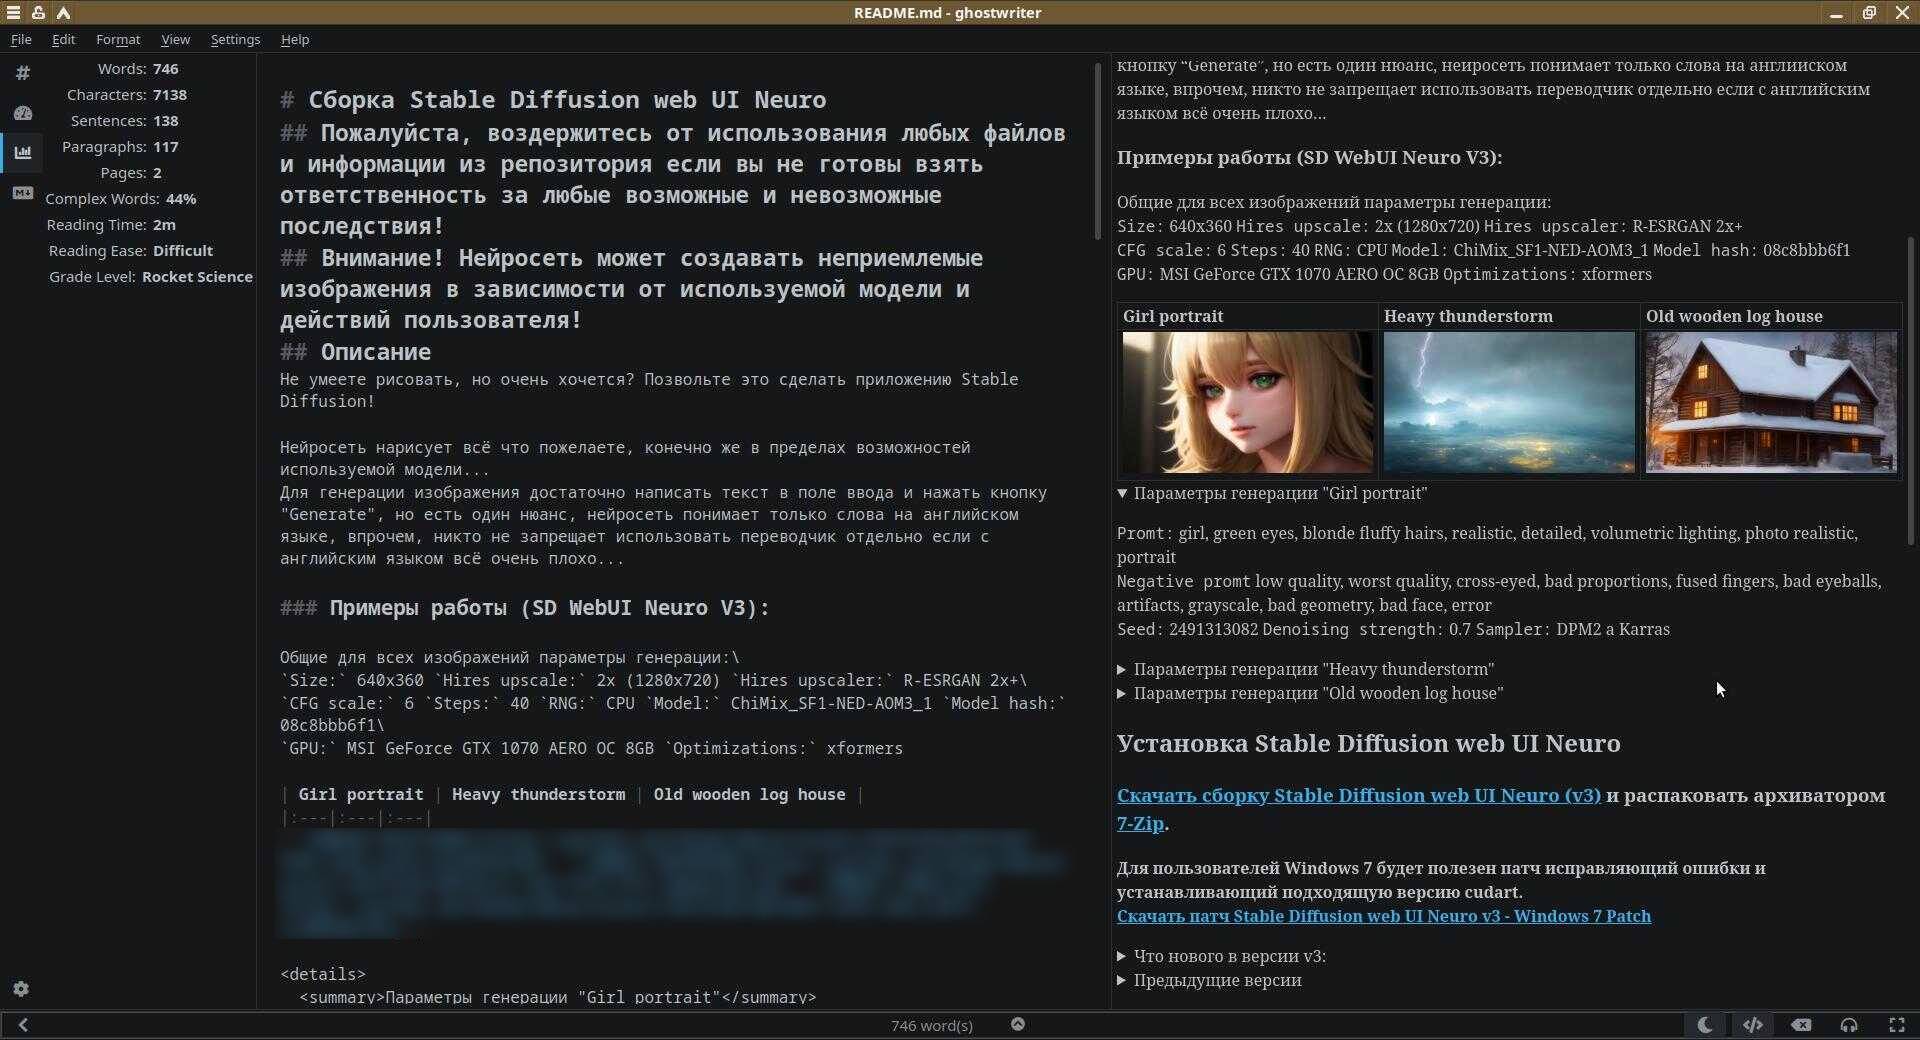Viewport: 1920px width, 1040px height.
Task: Click the "Grade Level: Rocket Science" statistic
Action: point(151,277)
